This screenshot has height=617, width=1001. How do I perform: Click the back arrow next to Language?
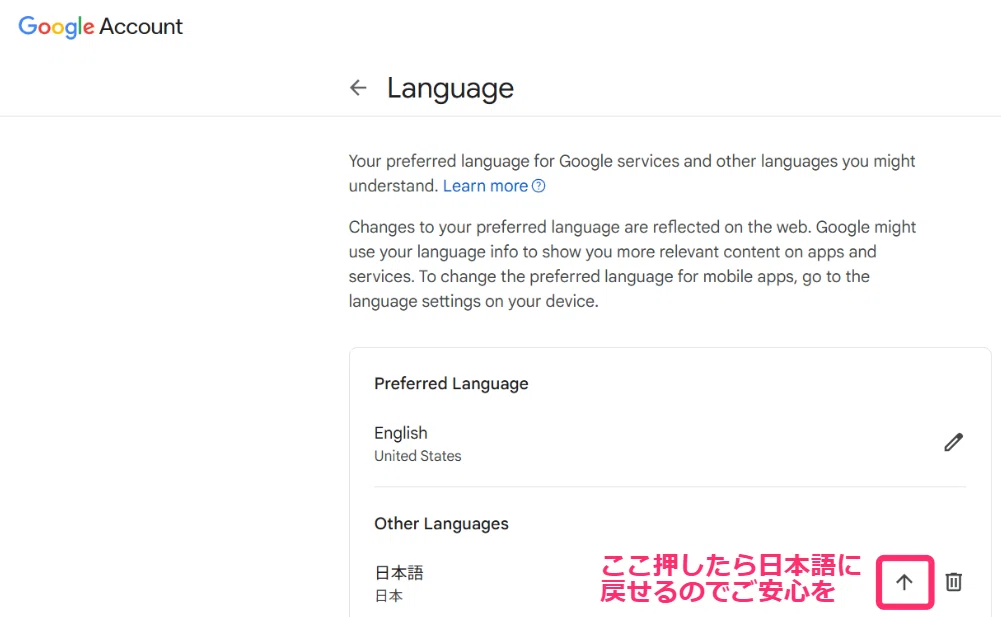coord(358,88)
